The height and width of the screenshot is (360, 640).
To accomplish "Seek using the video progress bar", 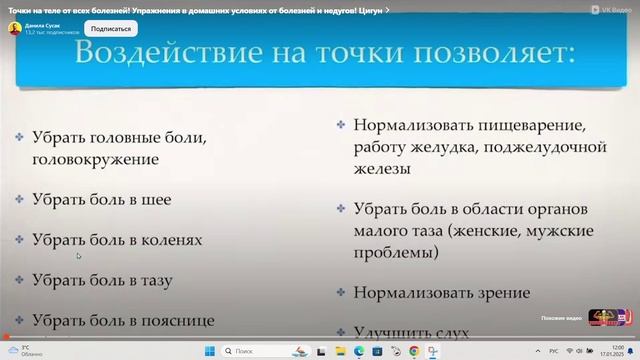I will pyautogui.click(x=320, y=337).
